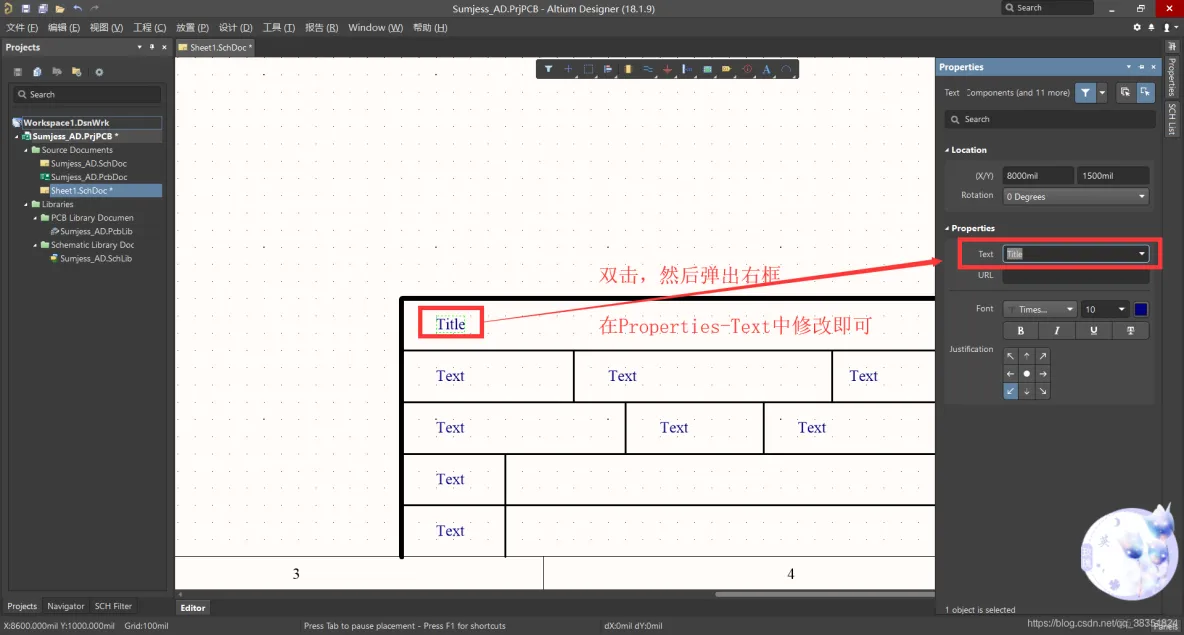This screenshot has height=635, width=1184.
Task: Open the filter options arrow beside the funnel
Action: pyautogui.click(x=1102, y=93)
